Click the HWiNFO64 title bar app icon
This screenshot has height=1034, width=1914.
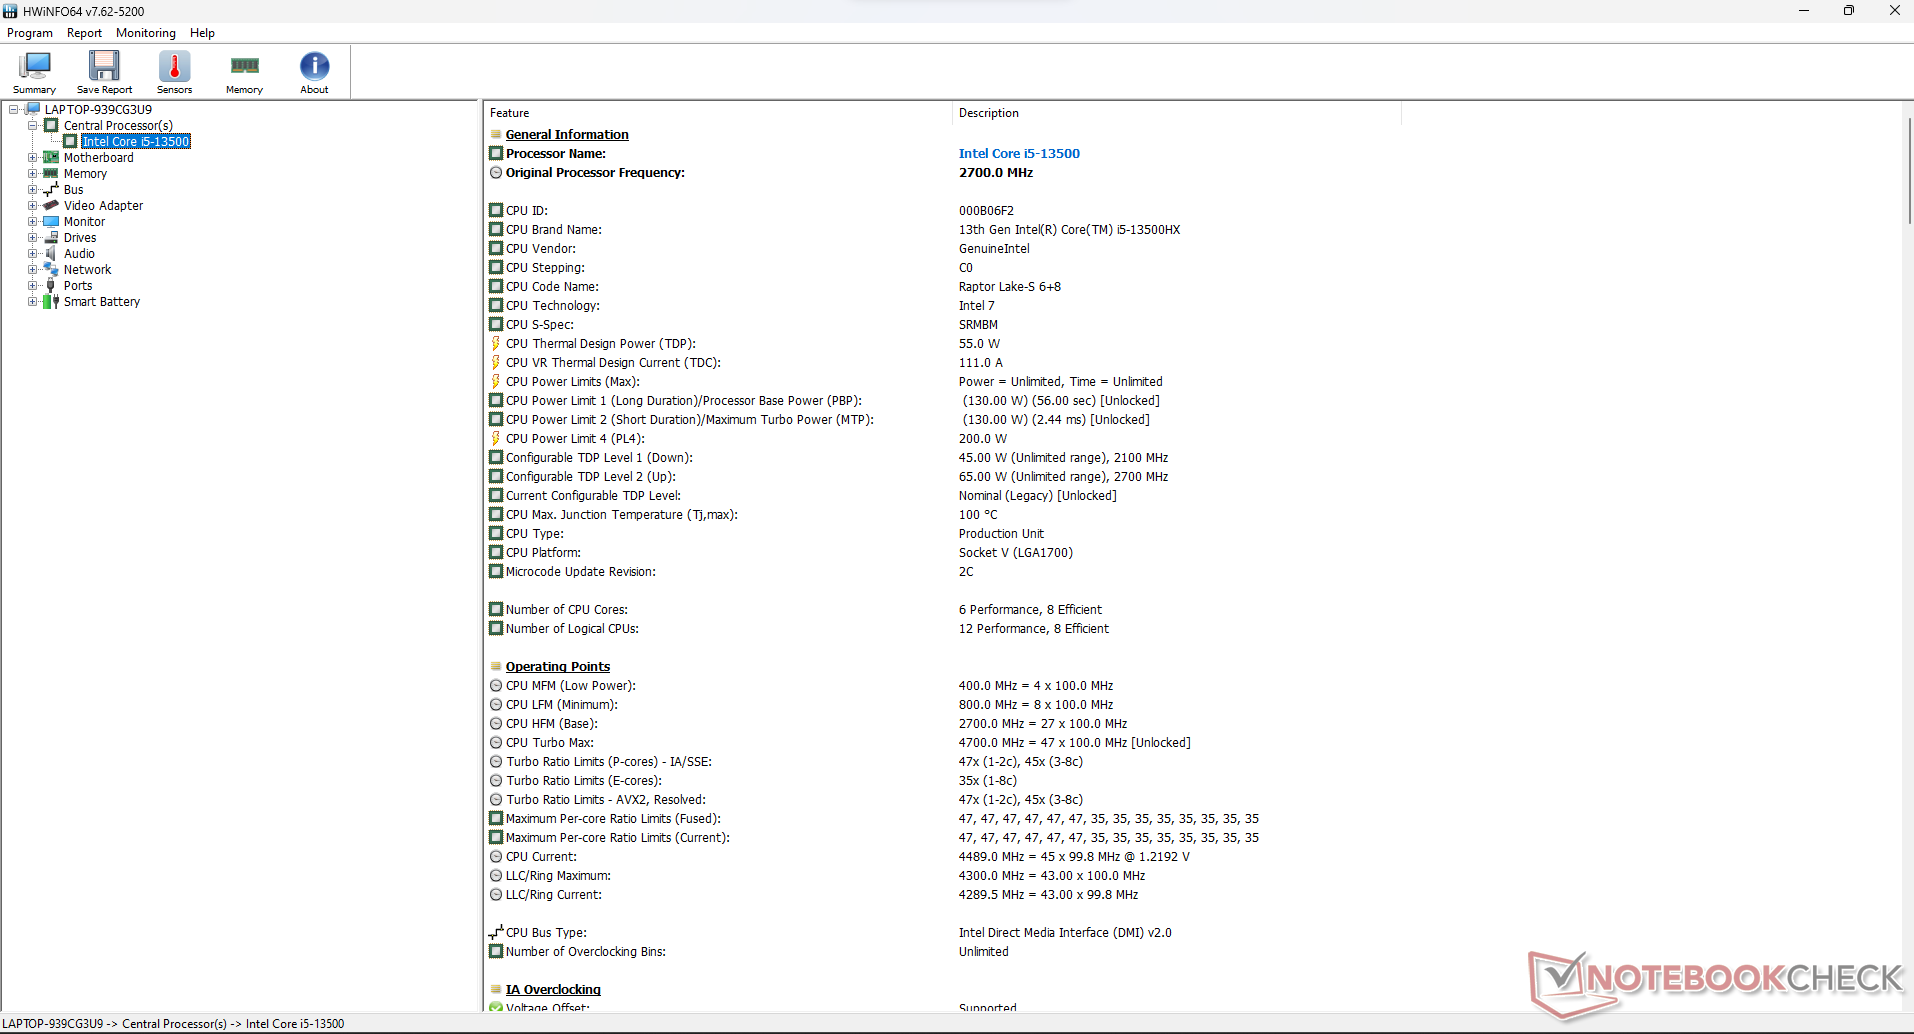11,11
